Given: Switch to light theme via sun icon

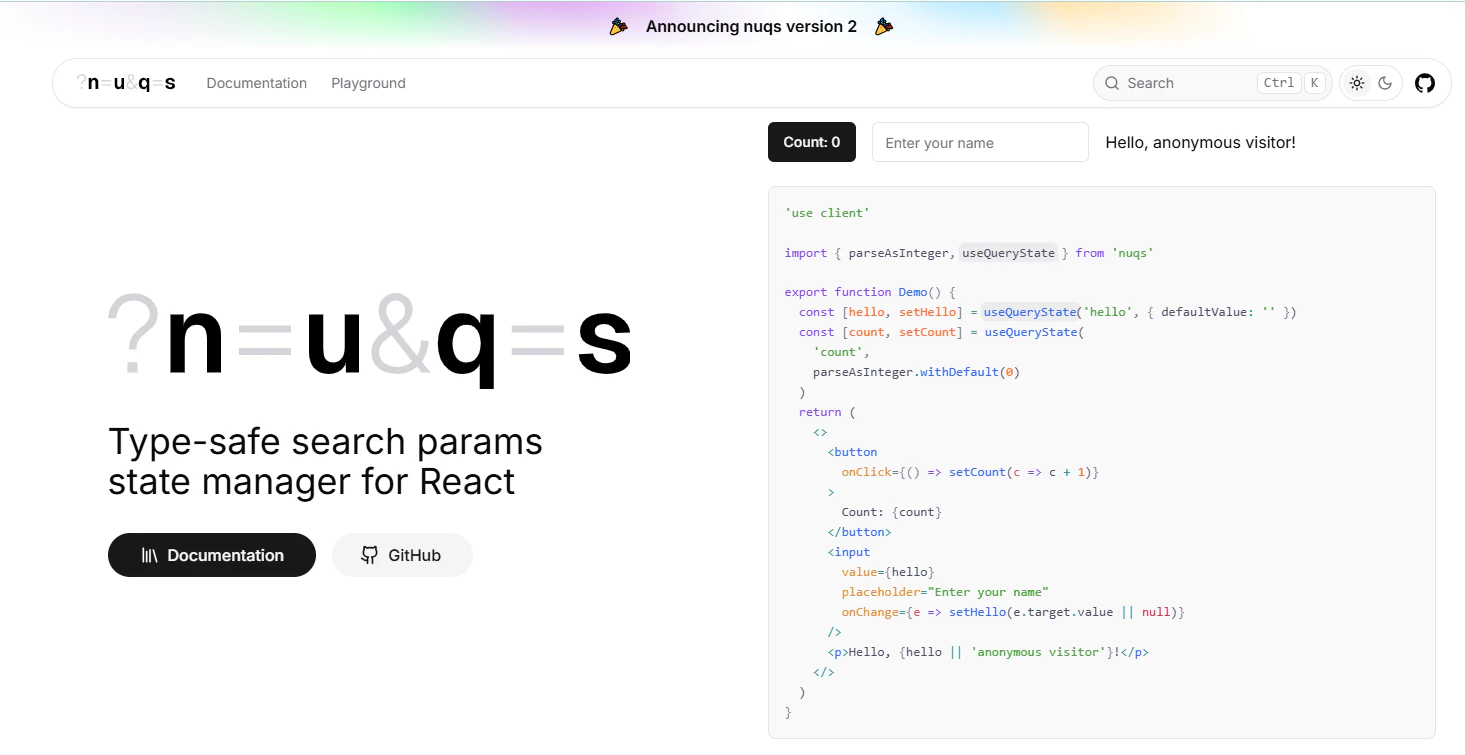Looking at the screenshot, I should coord(1357,83).
